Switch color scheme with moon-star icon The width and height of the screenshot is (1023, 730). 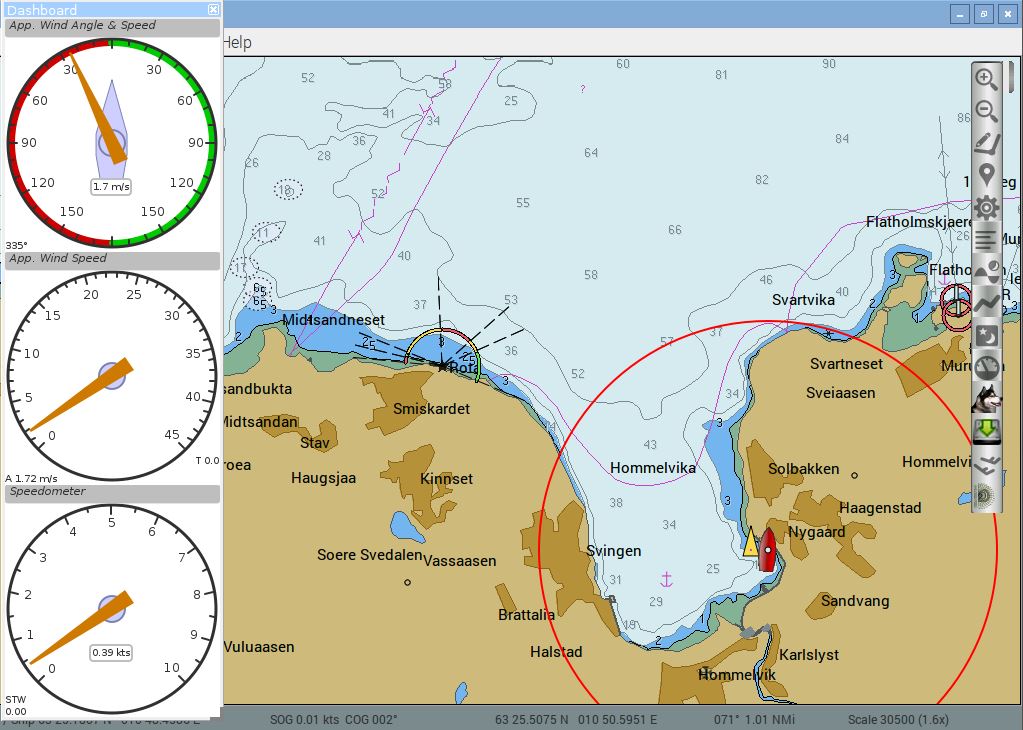[x=986, y=336]
